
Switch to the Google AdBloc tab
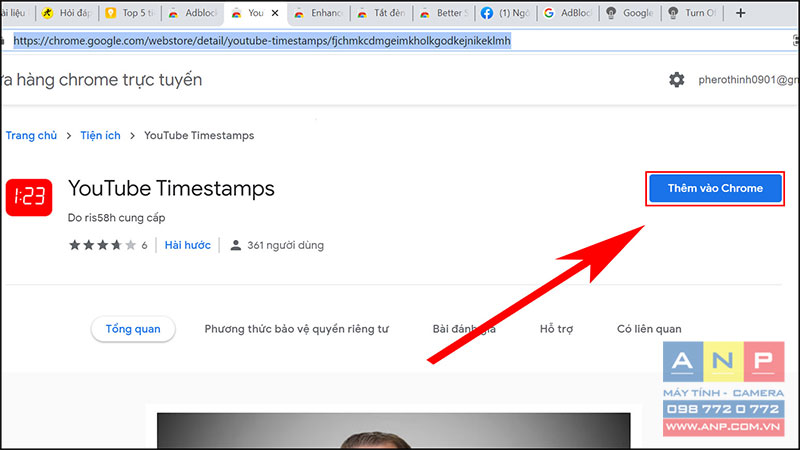[x=568, y=13]
